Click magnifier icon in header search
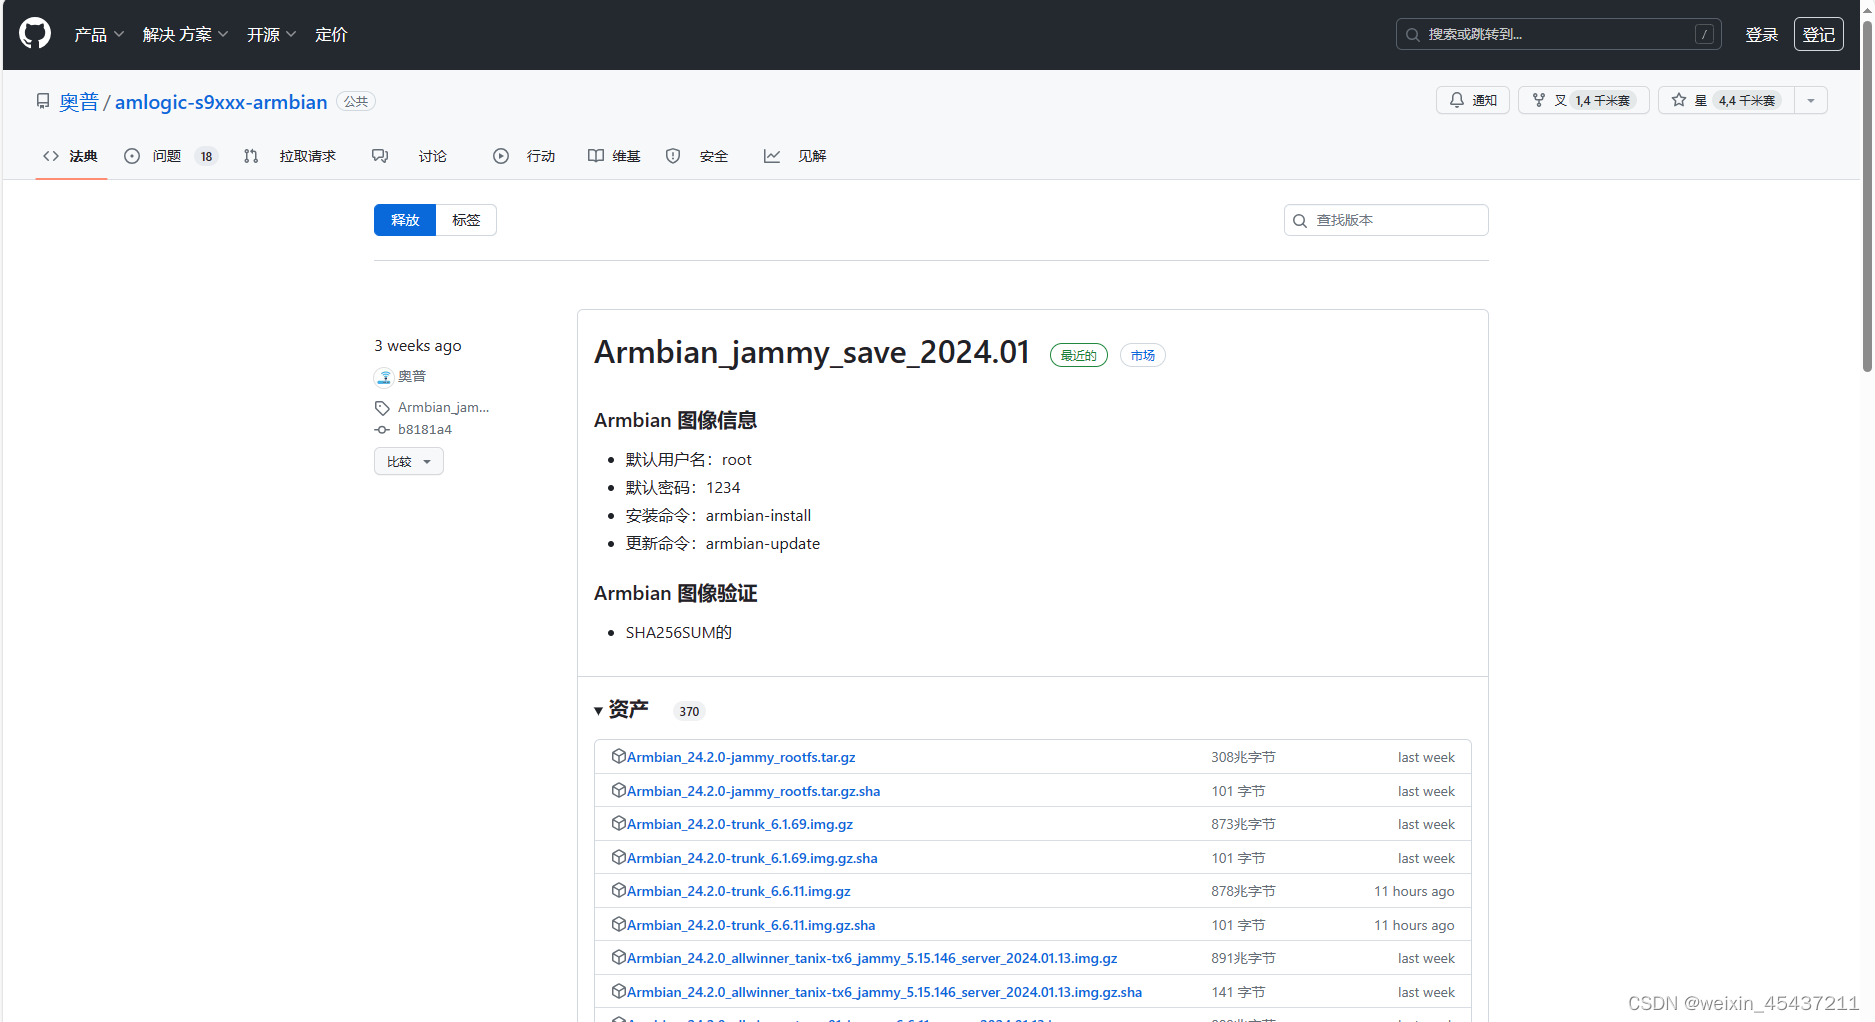The height and width of the screenshot is (1022, 1875). 1412,35
